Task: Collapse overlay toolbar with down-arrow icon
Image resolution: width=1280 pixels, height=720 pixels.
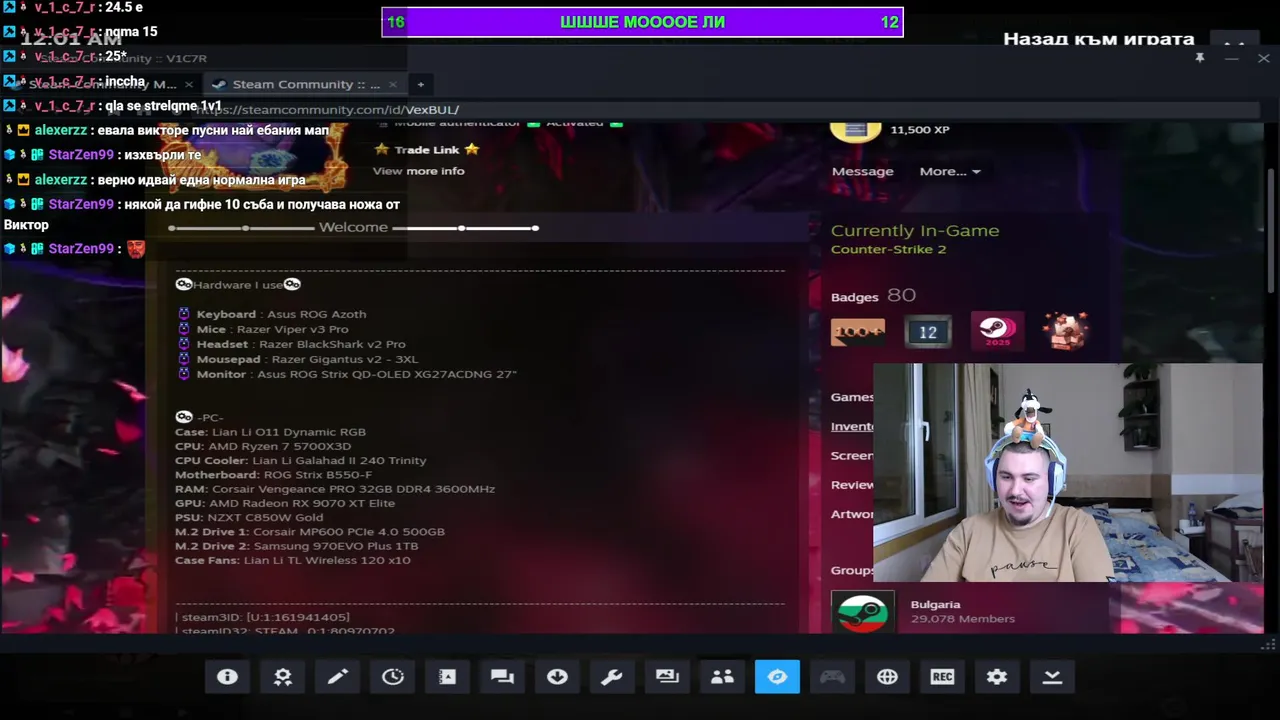Action: [x=1052, y=677]
